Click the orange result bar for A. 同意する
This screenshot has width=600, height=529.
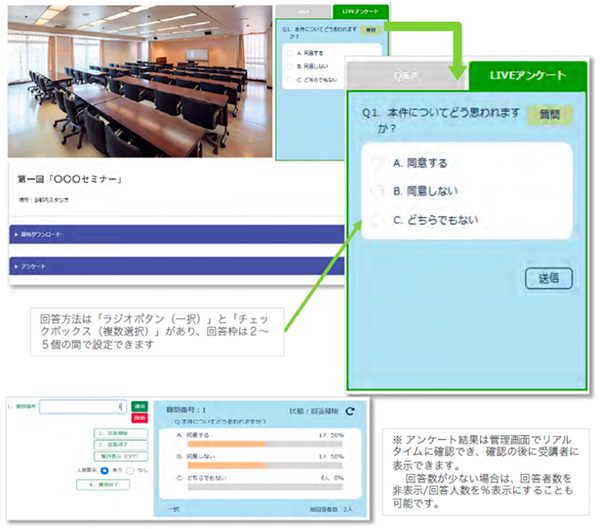pos(220,443)
